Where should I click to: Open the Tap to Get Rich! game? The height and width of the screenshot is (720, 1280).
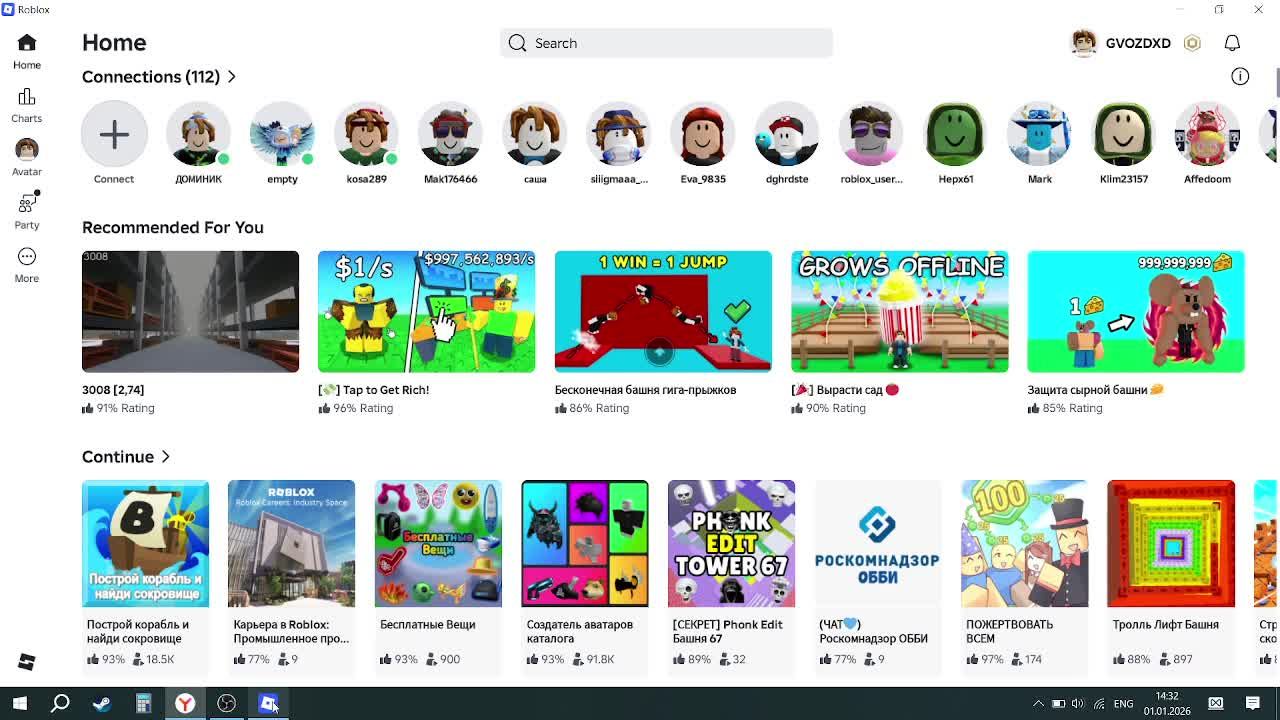(426, 311)
